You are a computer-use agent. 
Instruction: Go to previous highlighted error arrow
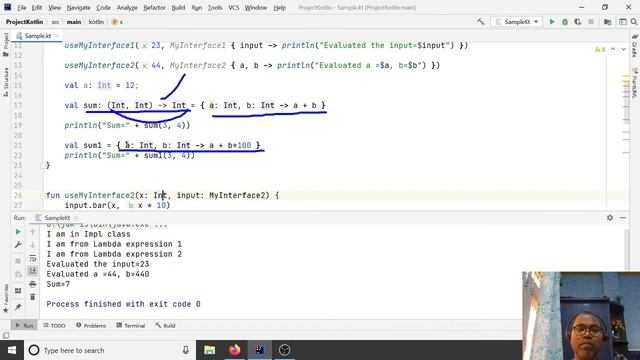613,49
